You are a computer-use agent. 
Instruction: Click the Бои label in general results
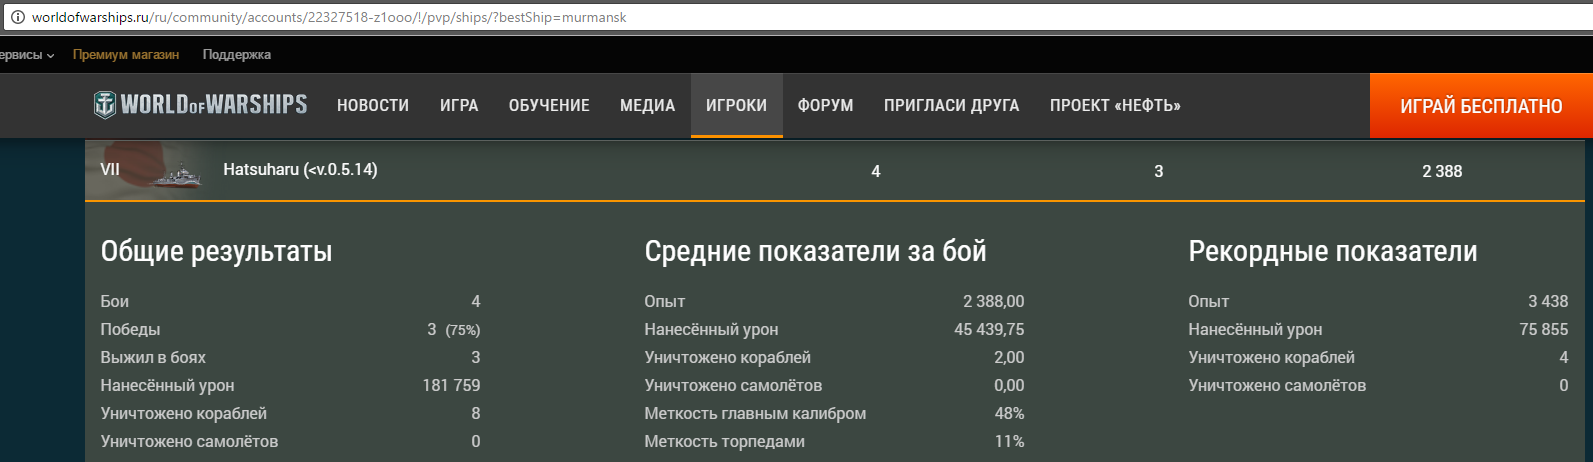click(x=114, y=301)
